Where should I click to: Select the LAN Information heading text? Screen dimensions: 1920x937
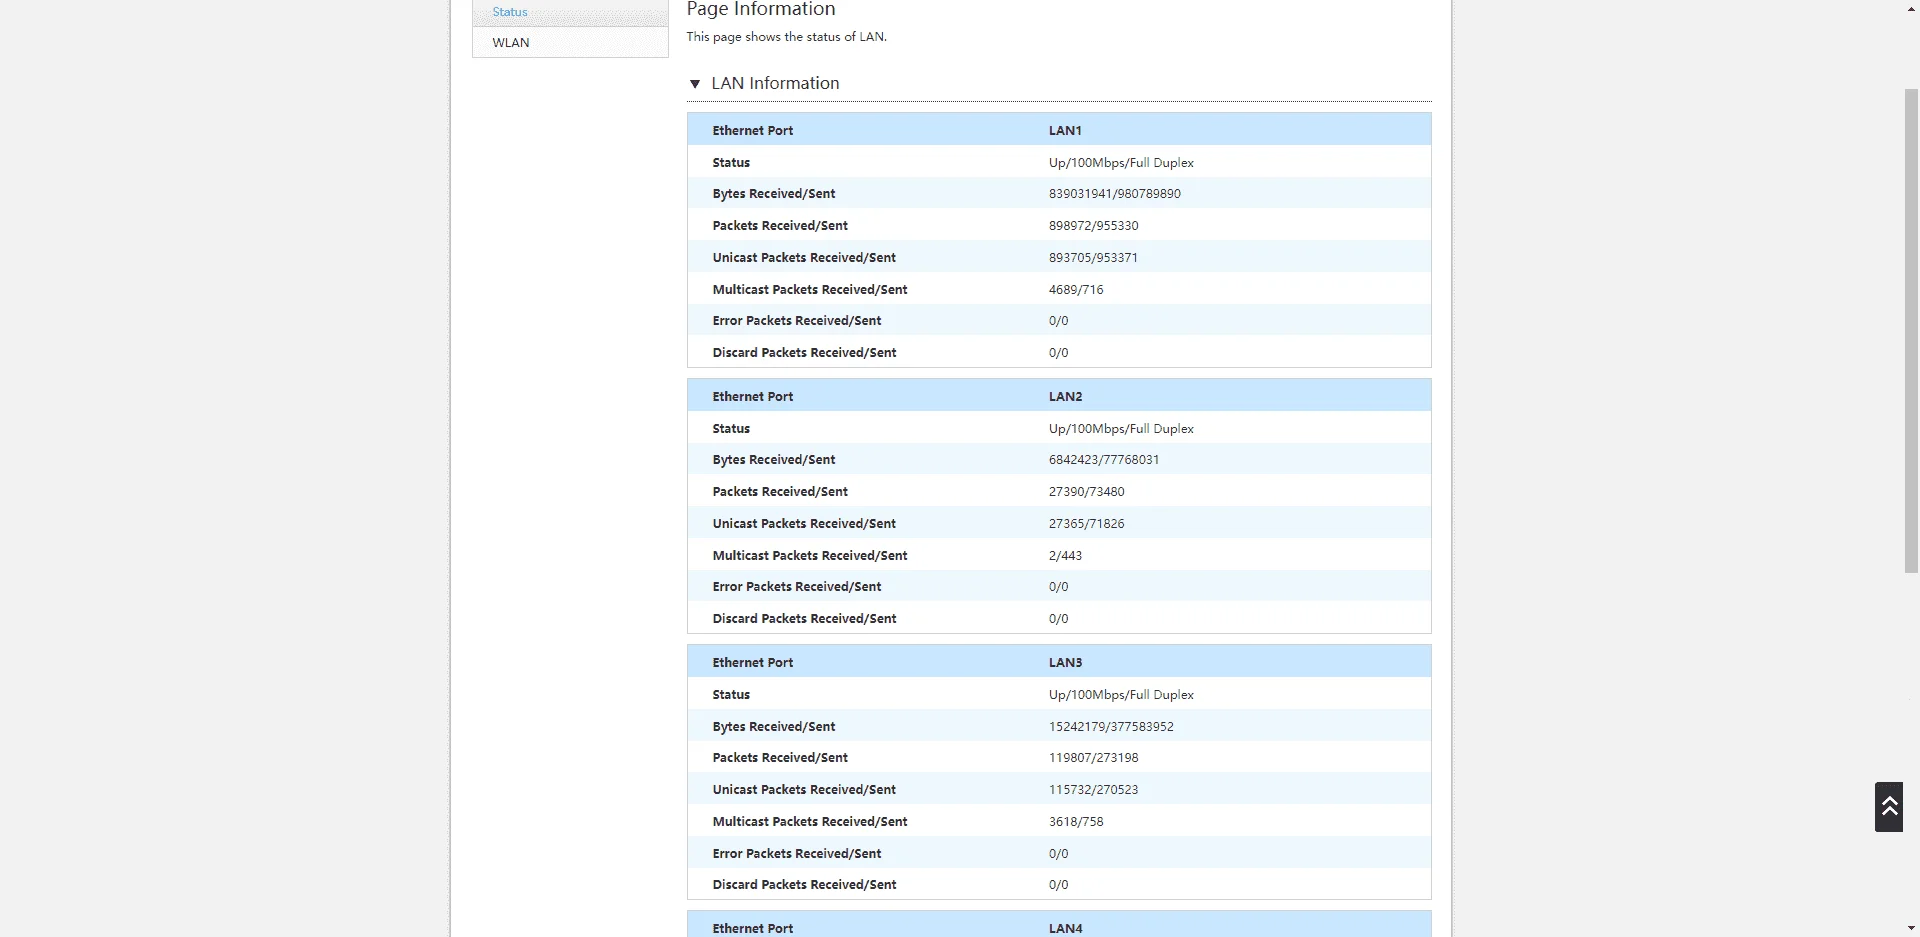(775, 84)
